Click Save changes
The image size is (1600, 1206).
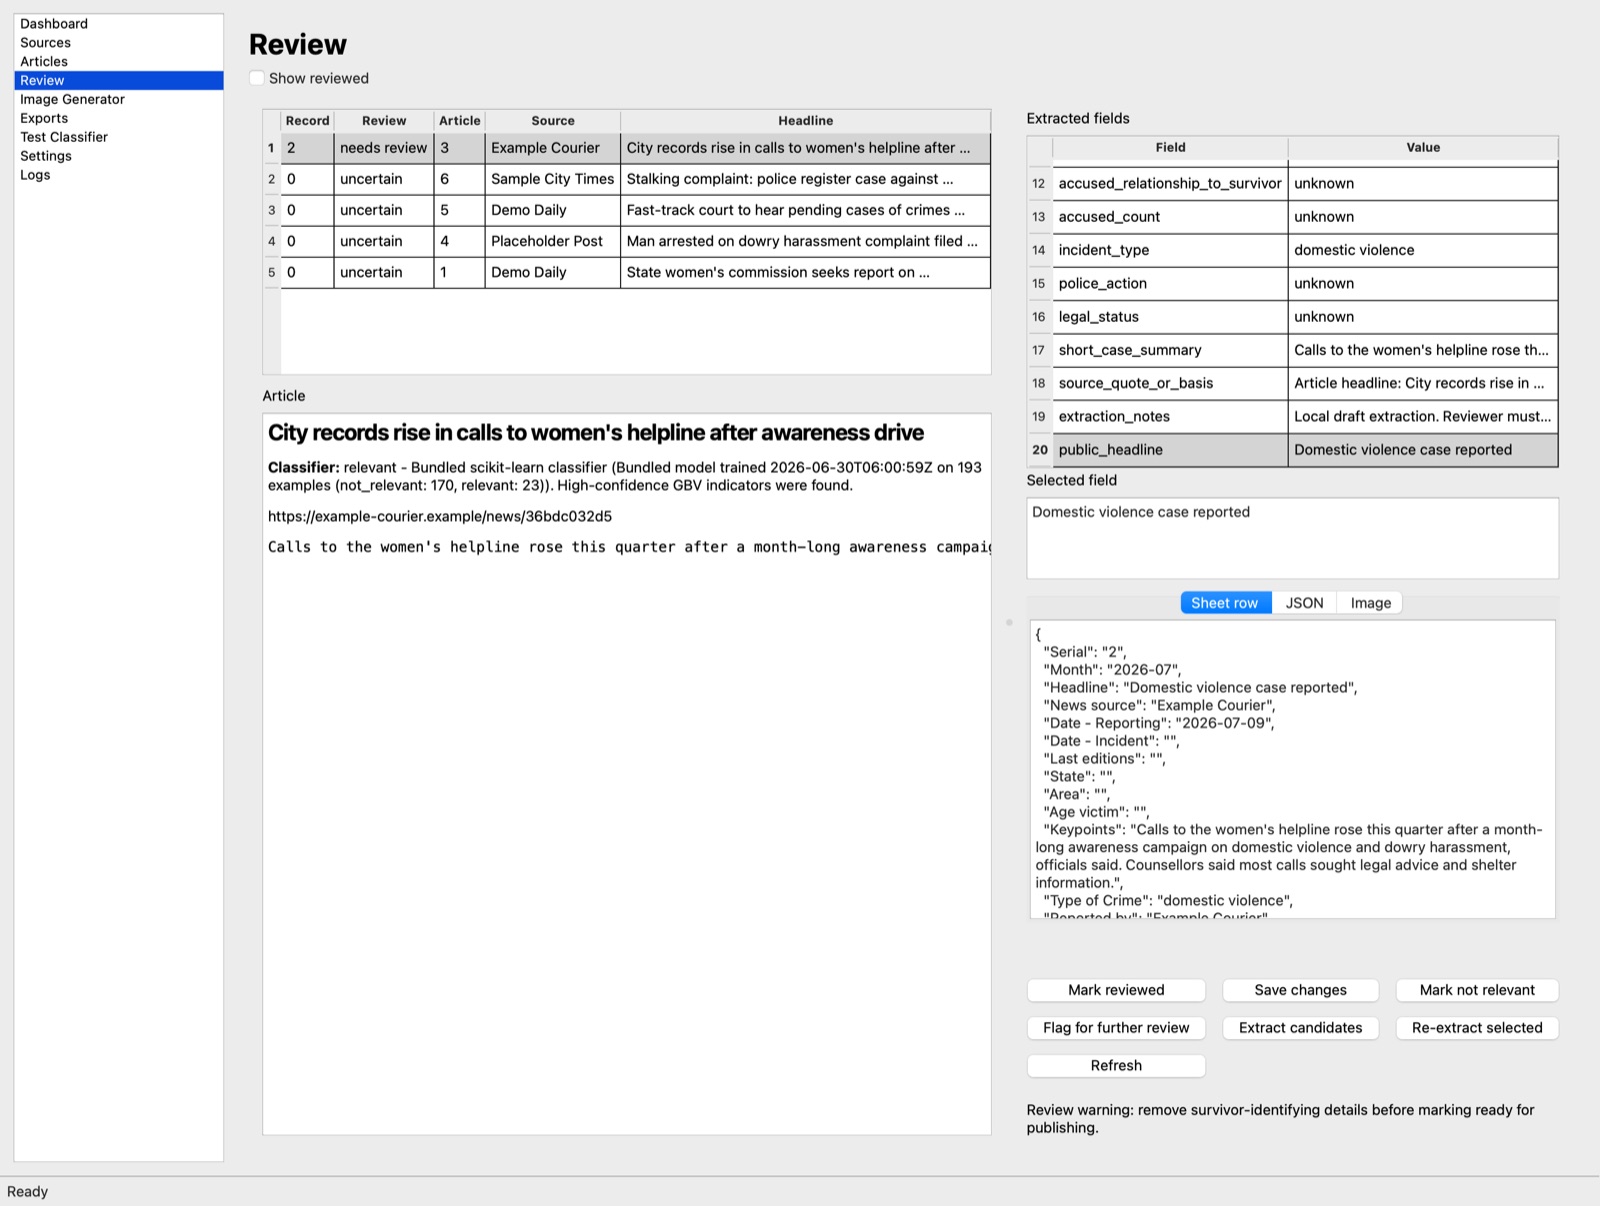[1300, 990]
